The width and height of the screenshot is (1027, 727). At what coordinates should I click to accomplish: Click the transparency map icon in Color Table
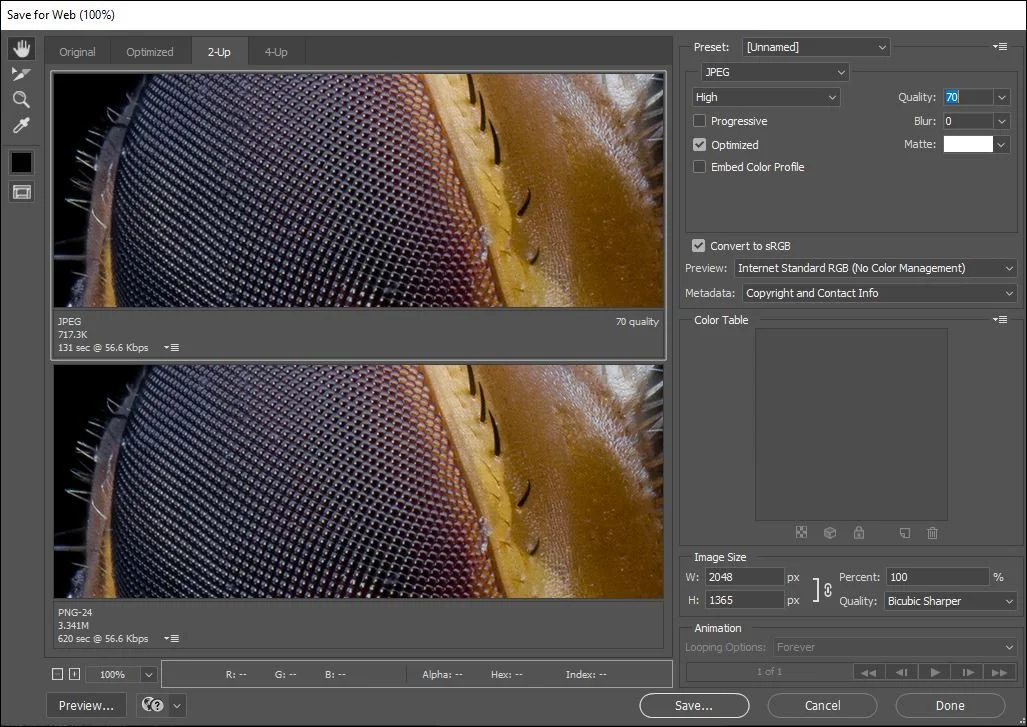(802, 533)
